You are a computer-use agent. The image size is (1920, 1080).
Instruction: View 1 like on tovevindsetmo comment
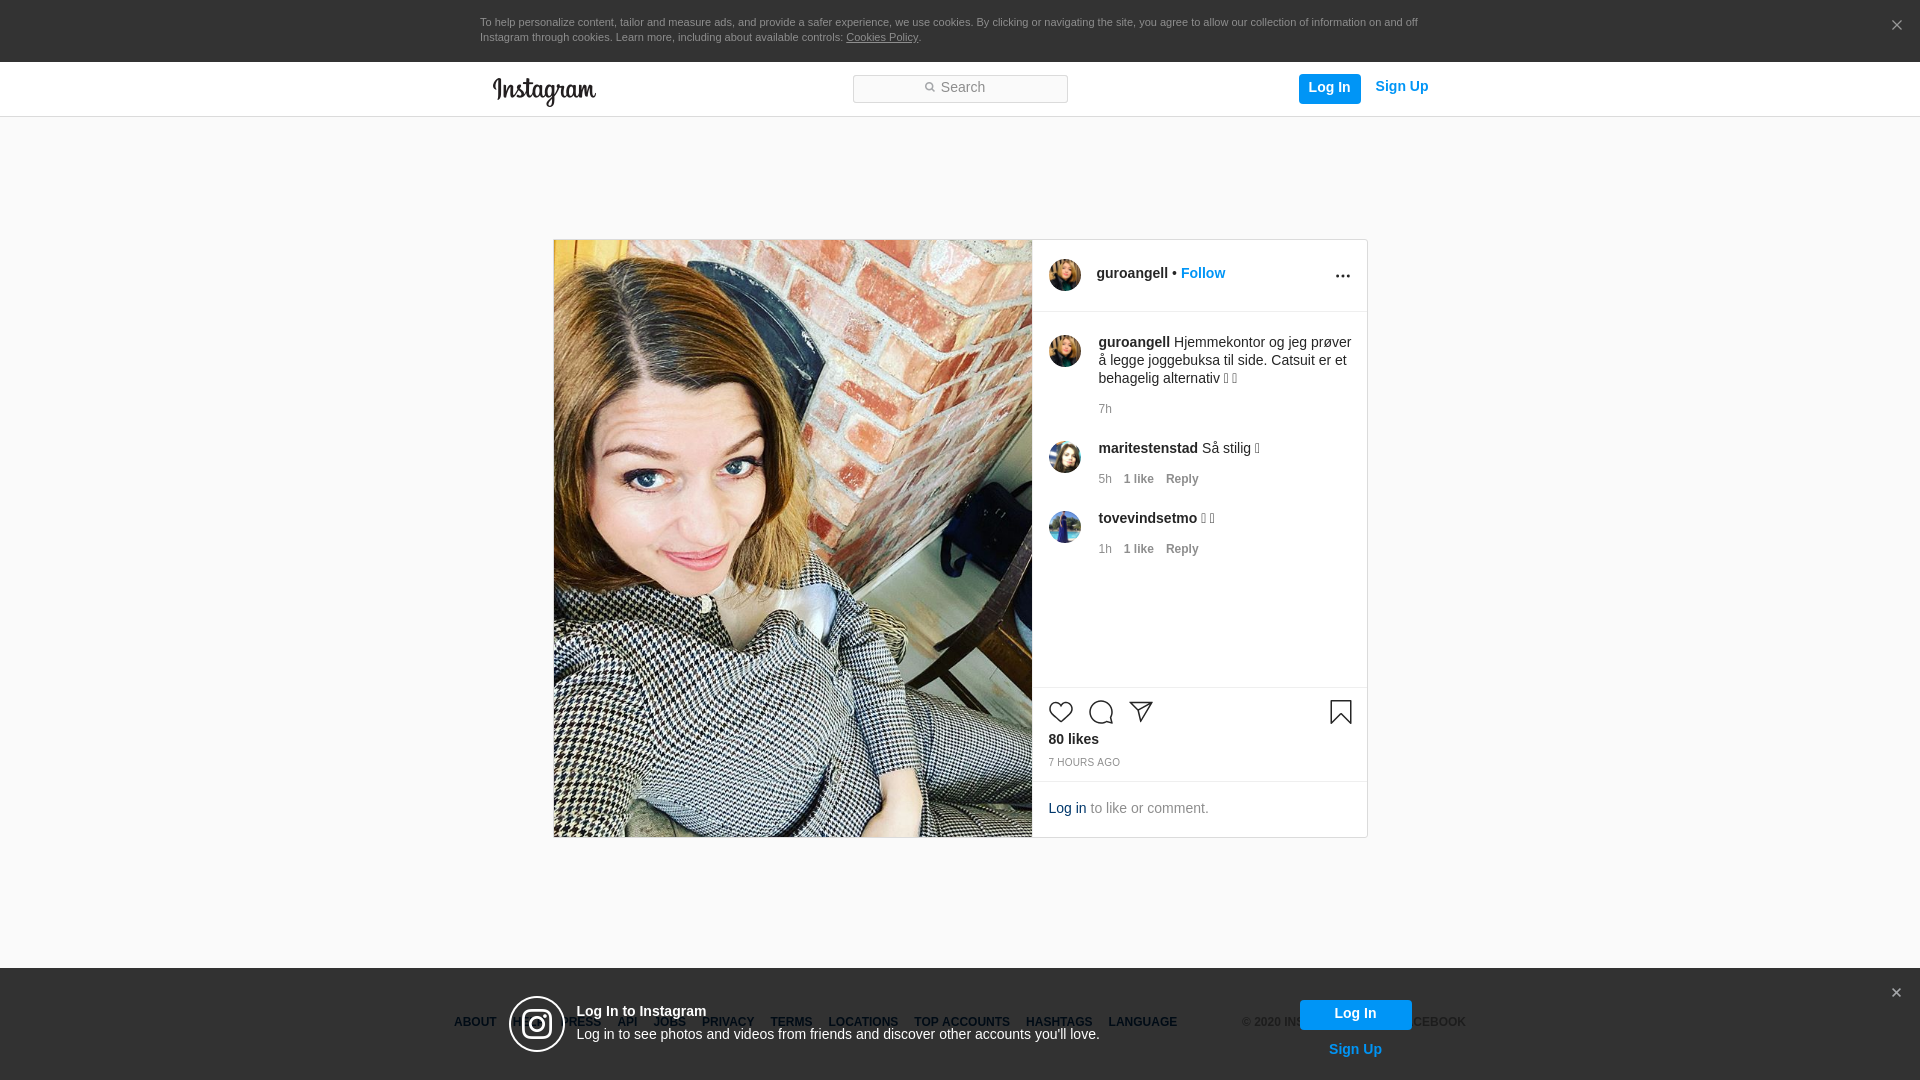1138,549
